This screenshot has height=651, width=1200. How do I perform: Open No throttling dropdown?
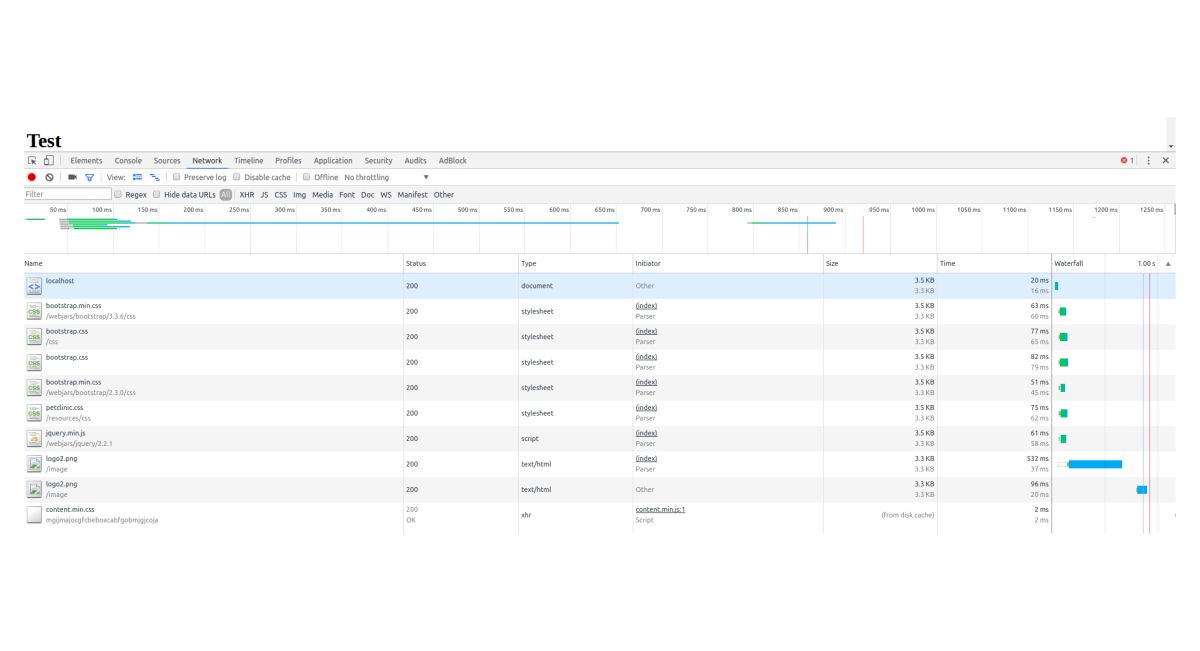[386, 177]
